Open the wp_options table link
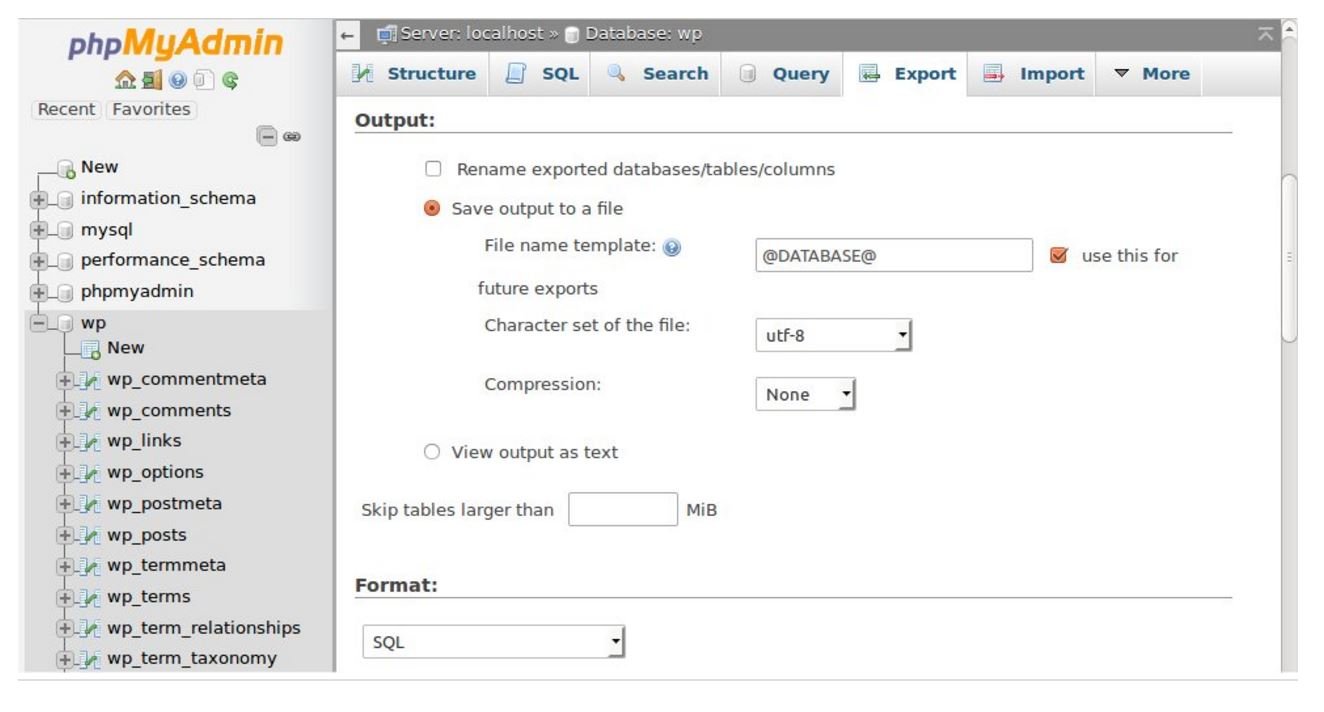1324x712 pixels. [155, 472]
